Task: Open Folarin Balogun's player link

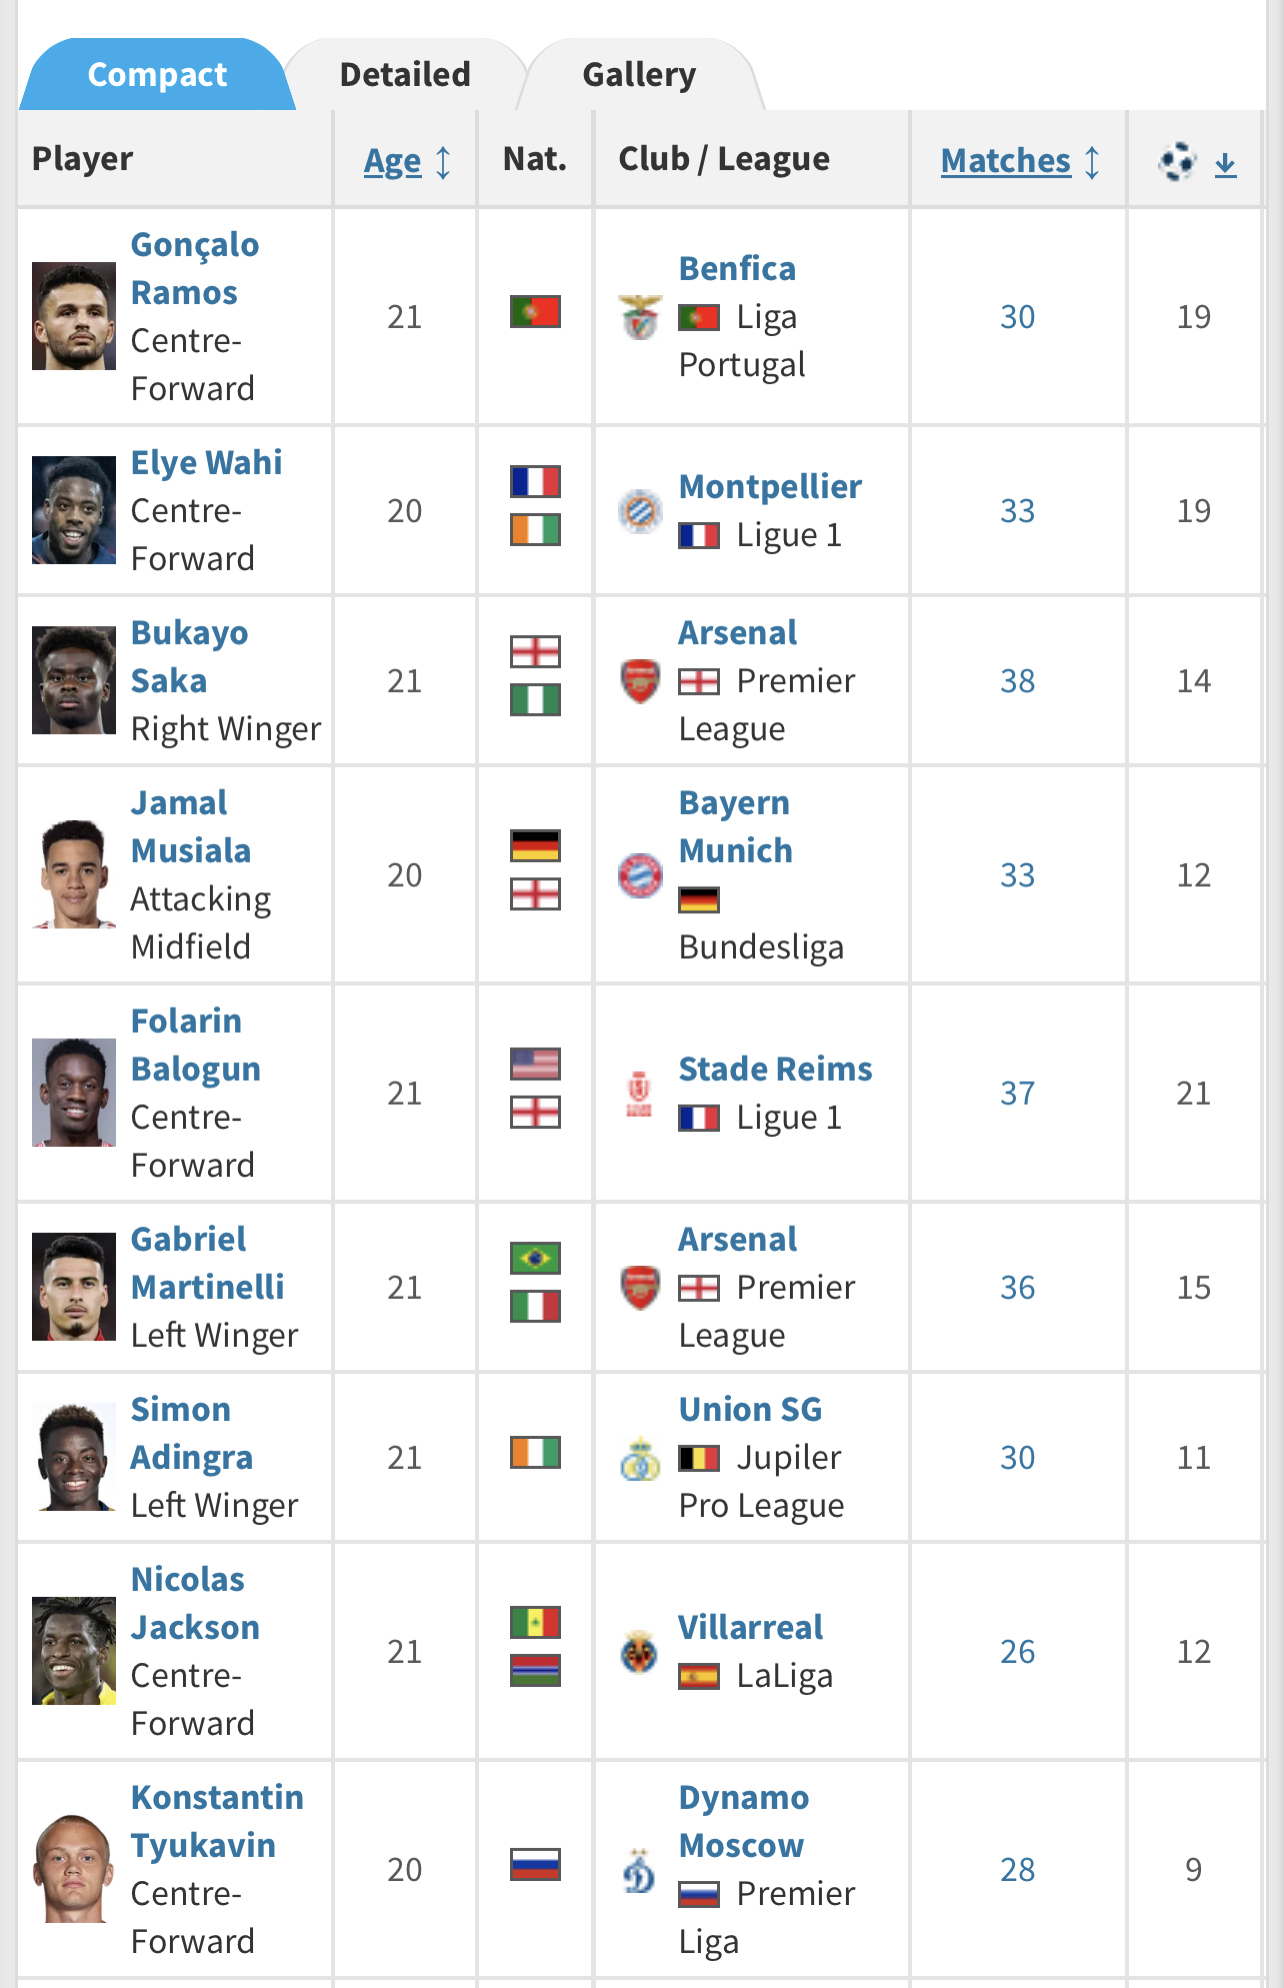Action: tap(195, 1045)
